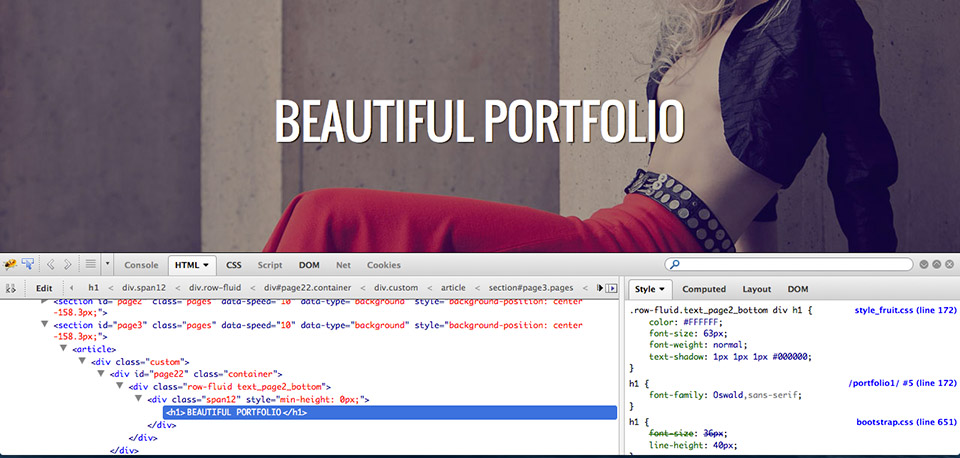
Task: Go forward with the right arrow icon
Action: (68, 265)
